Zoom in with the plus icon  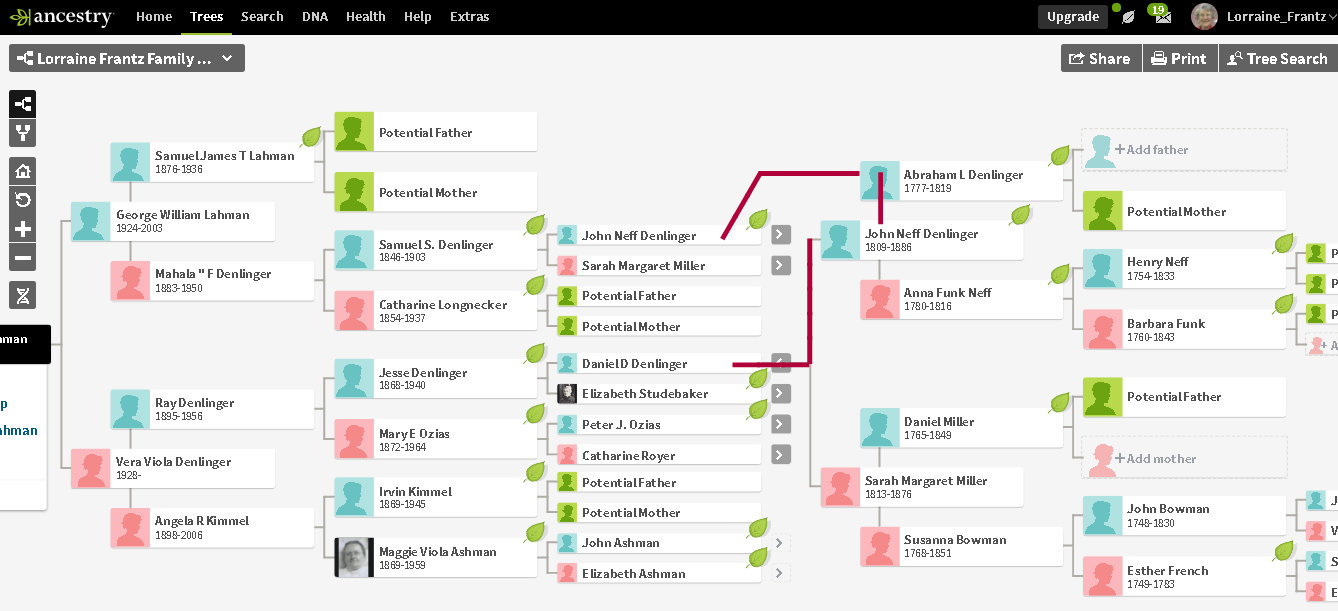click(x=23, y=229)
